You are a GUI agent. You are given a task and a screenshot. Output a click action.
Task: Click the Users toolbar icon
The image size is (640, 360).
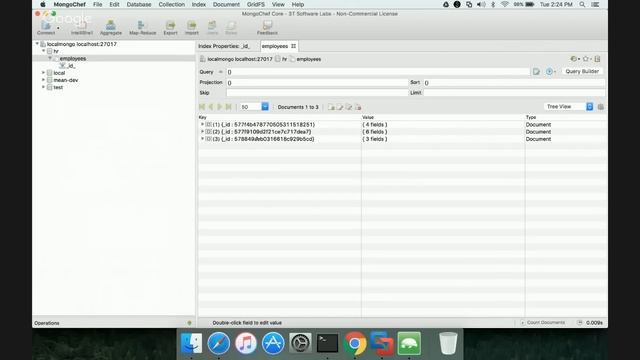click(212, 27)
